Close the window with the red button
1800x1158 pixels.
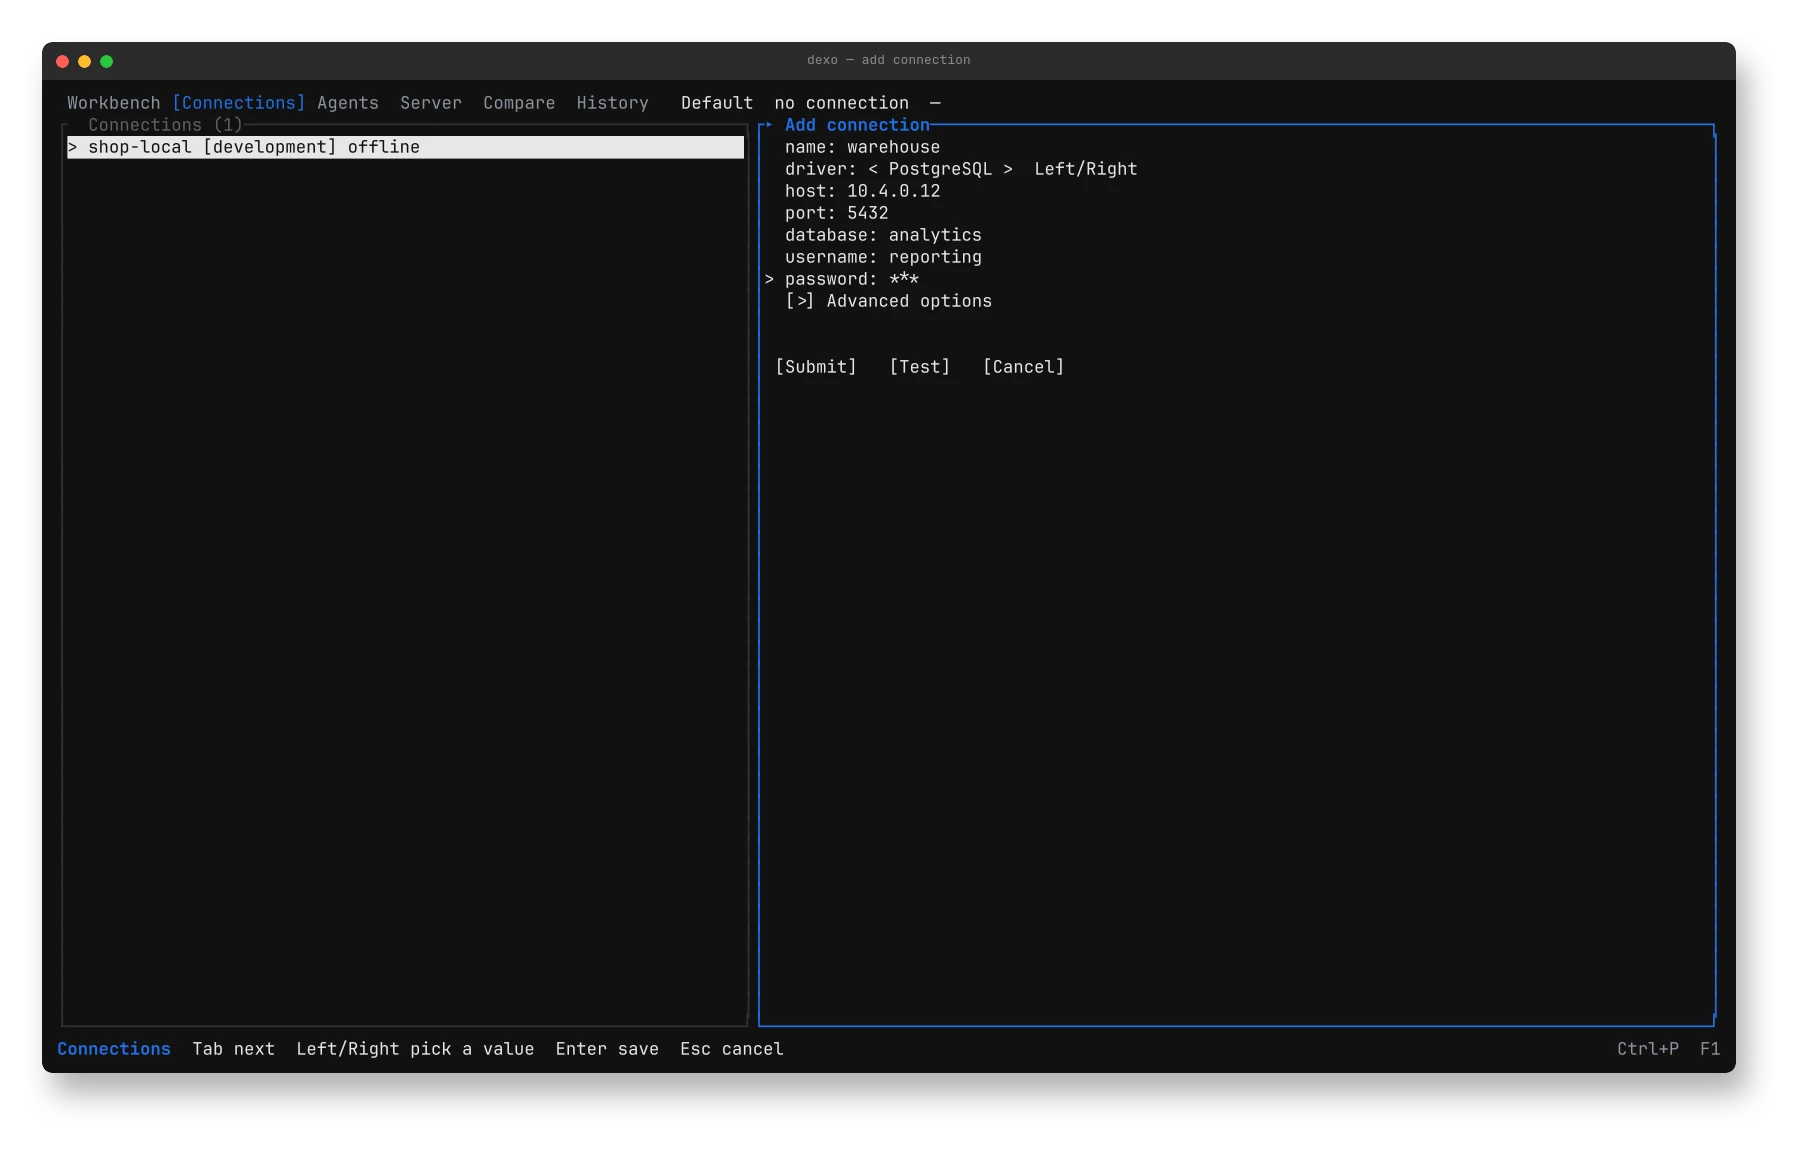coord(62,61)
